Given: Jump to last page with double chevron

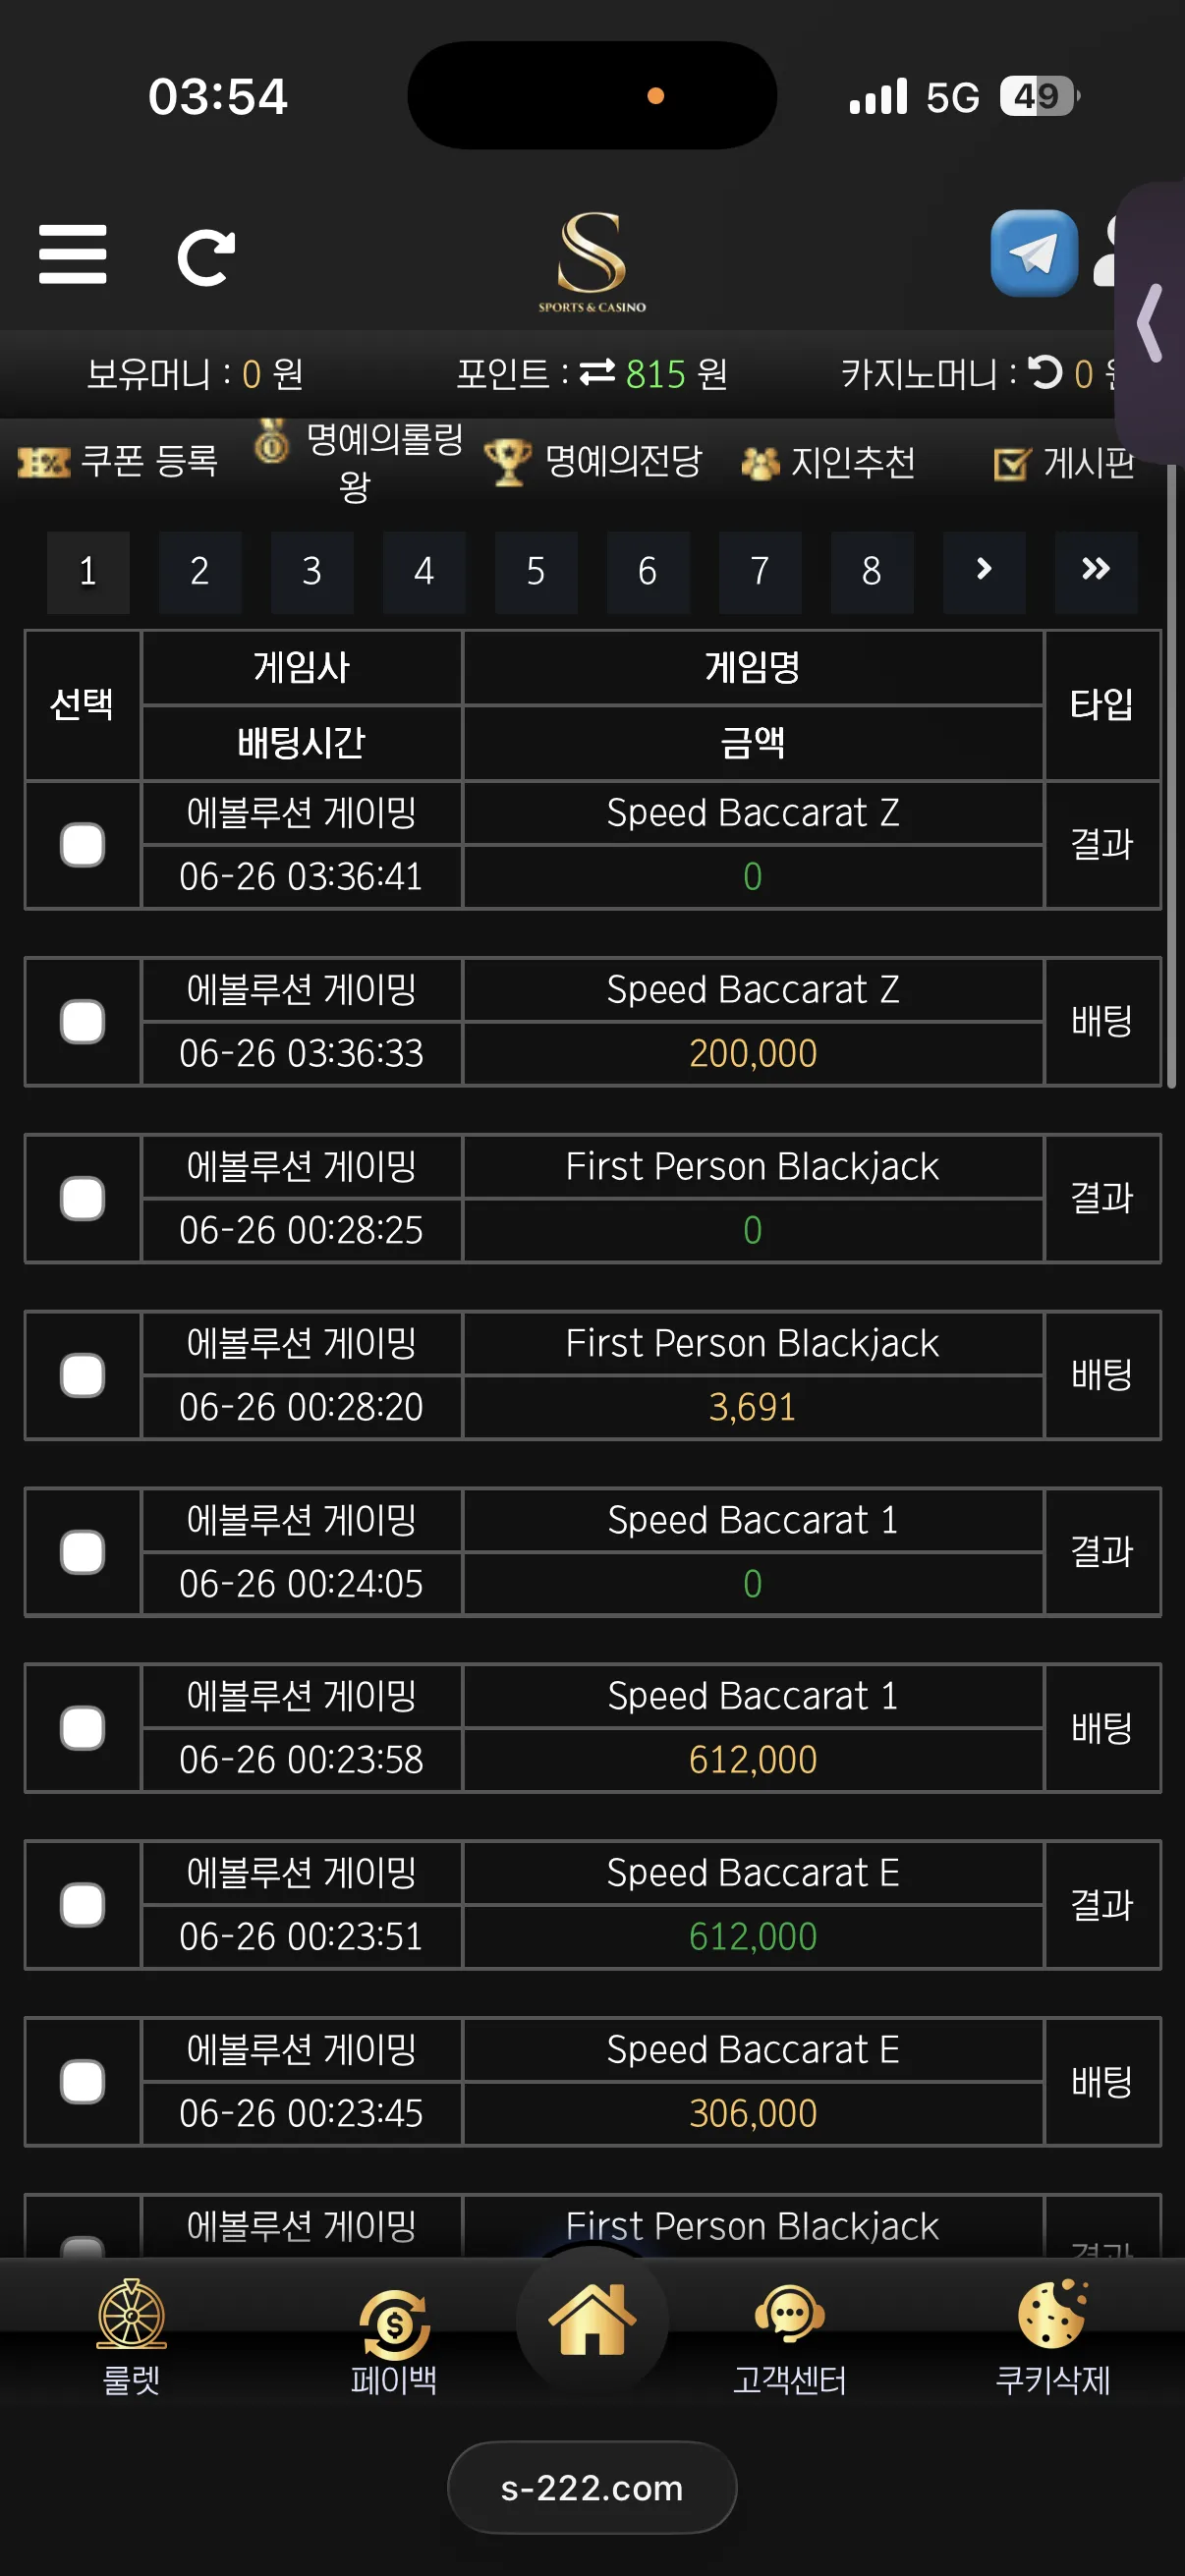Looking at the screenshot, I should [1096, 571].
